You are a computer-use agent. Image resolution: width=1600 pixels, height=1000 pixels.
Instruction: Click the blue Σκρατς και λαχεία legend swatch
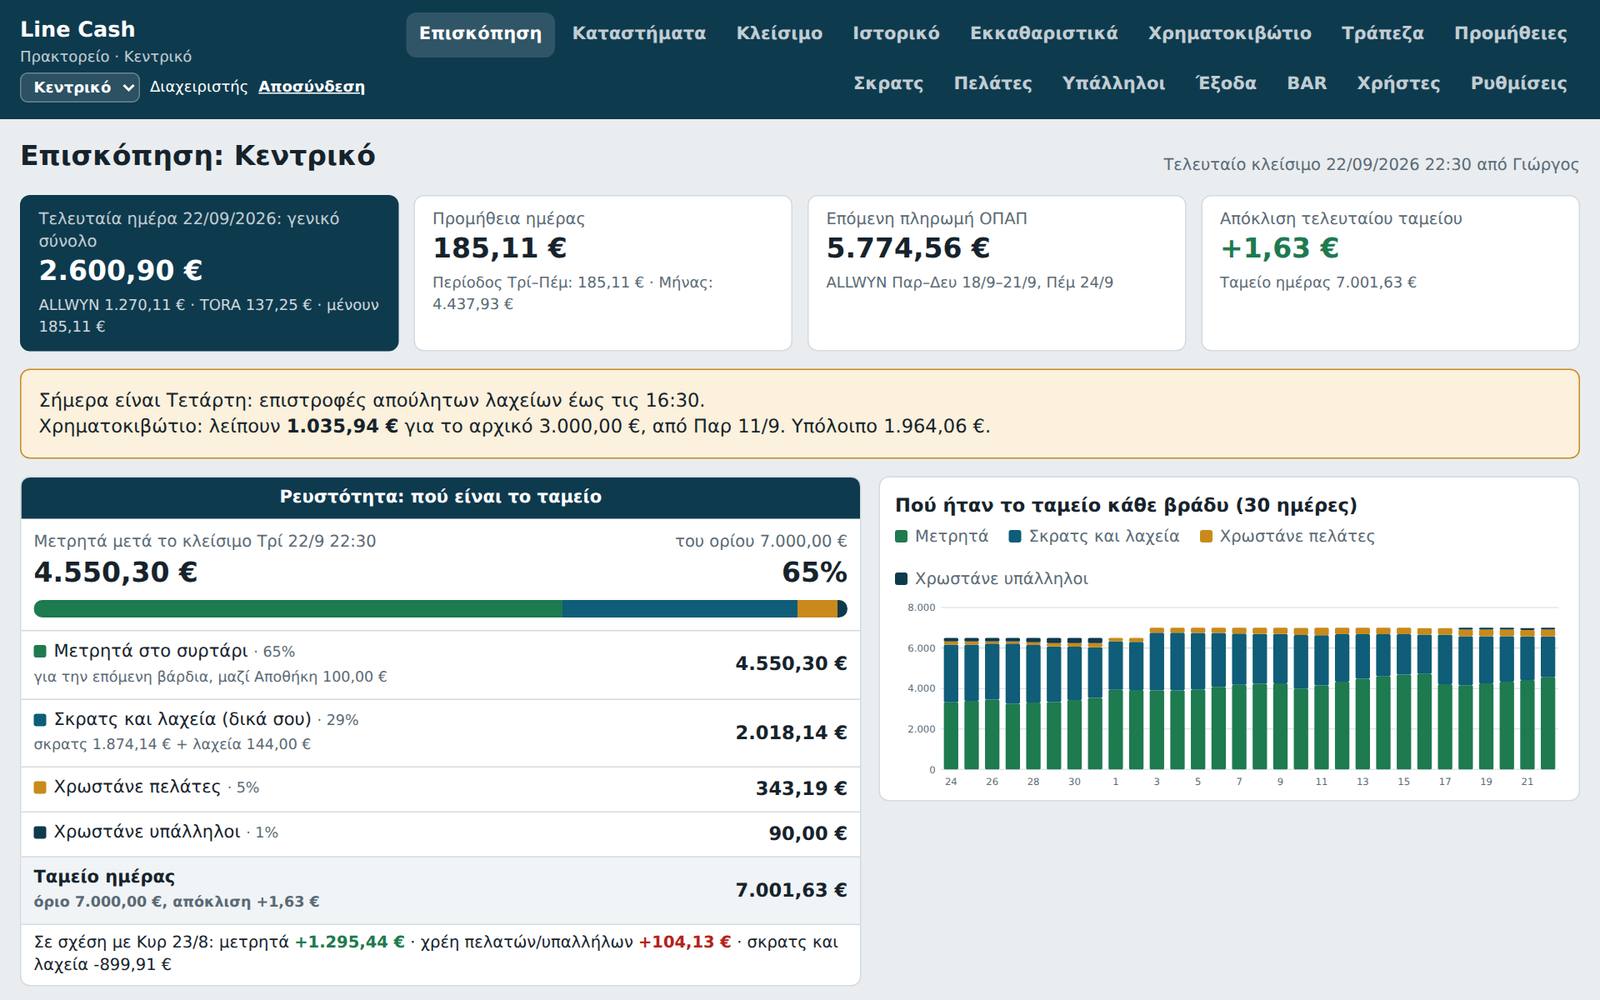tap(1015, 537)
